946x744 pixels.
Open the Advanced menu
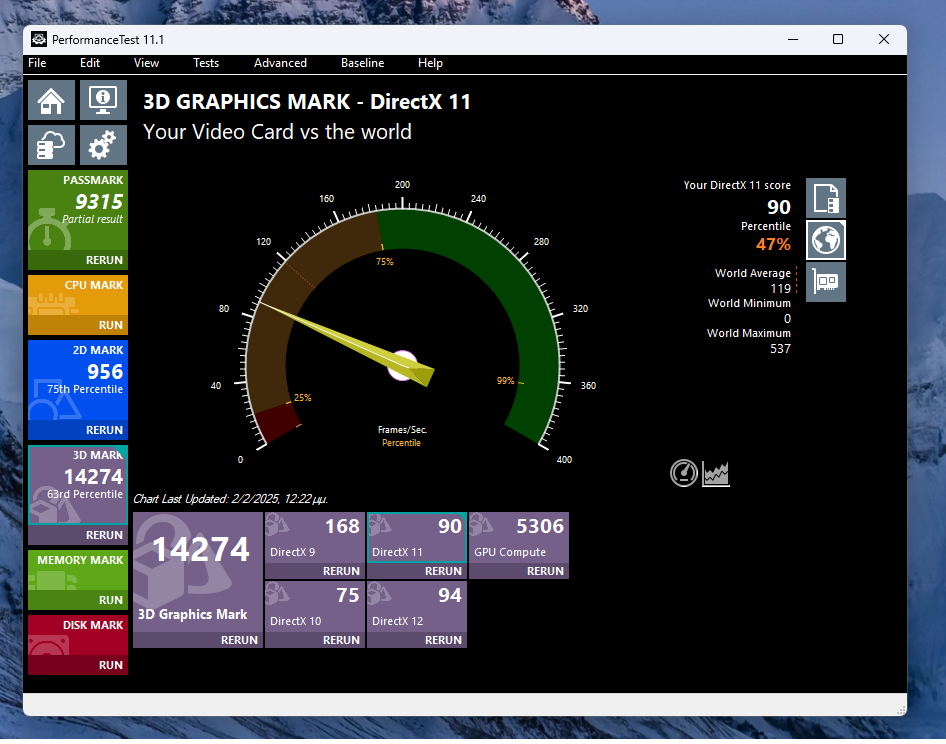[280, 63]
